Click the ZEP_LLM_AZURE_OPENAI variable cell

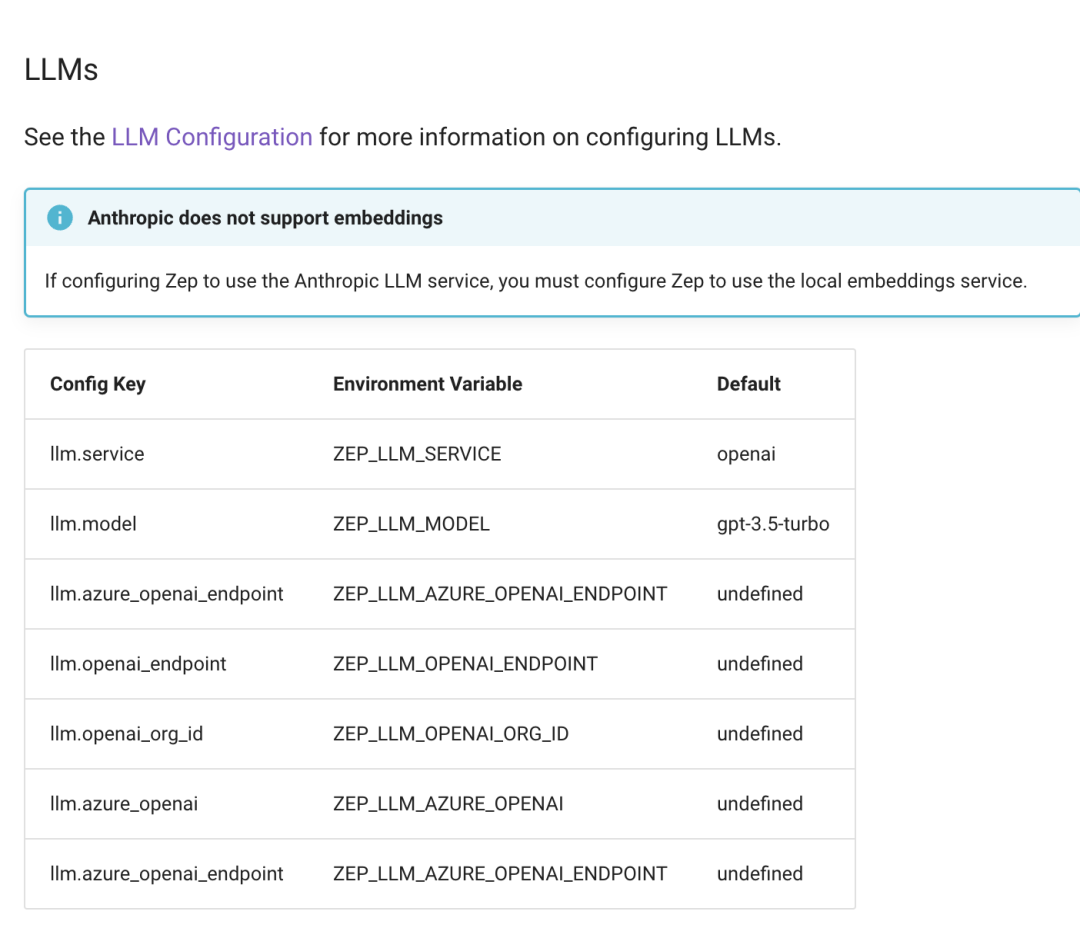[448, 804]
